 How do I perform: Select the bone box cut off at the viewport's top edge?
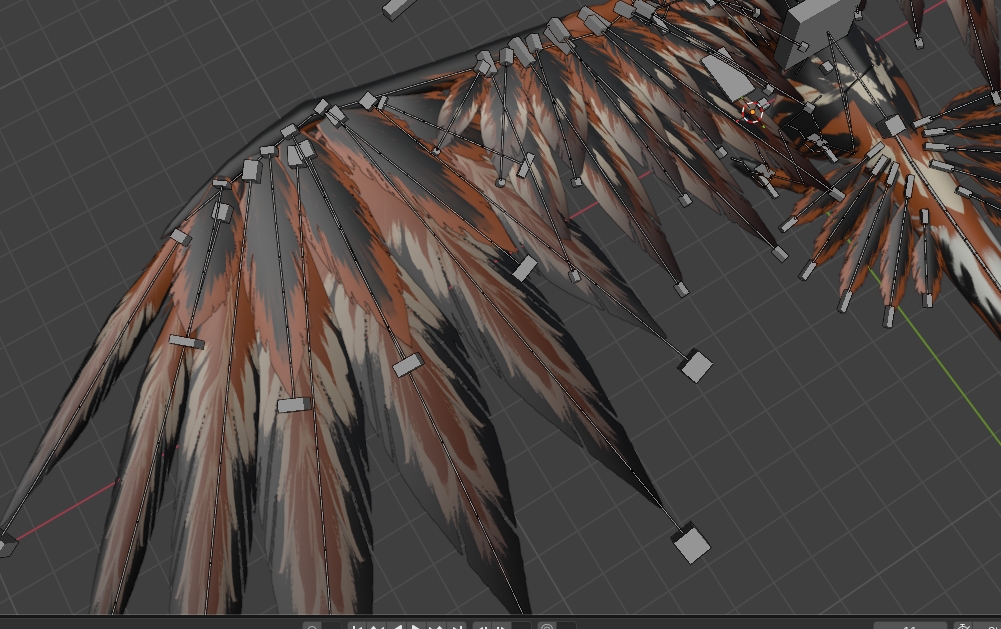click(399, 8)
